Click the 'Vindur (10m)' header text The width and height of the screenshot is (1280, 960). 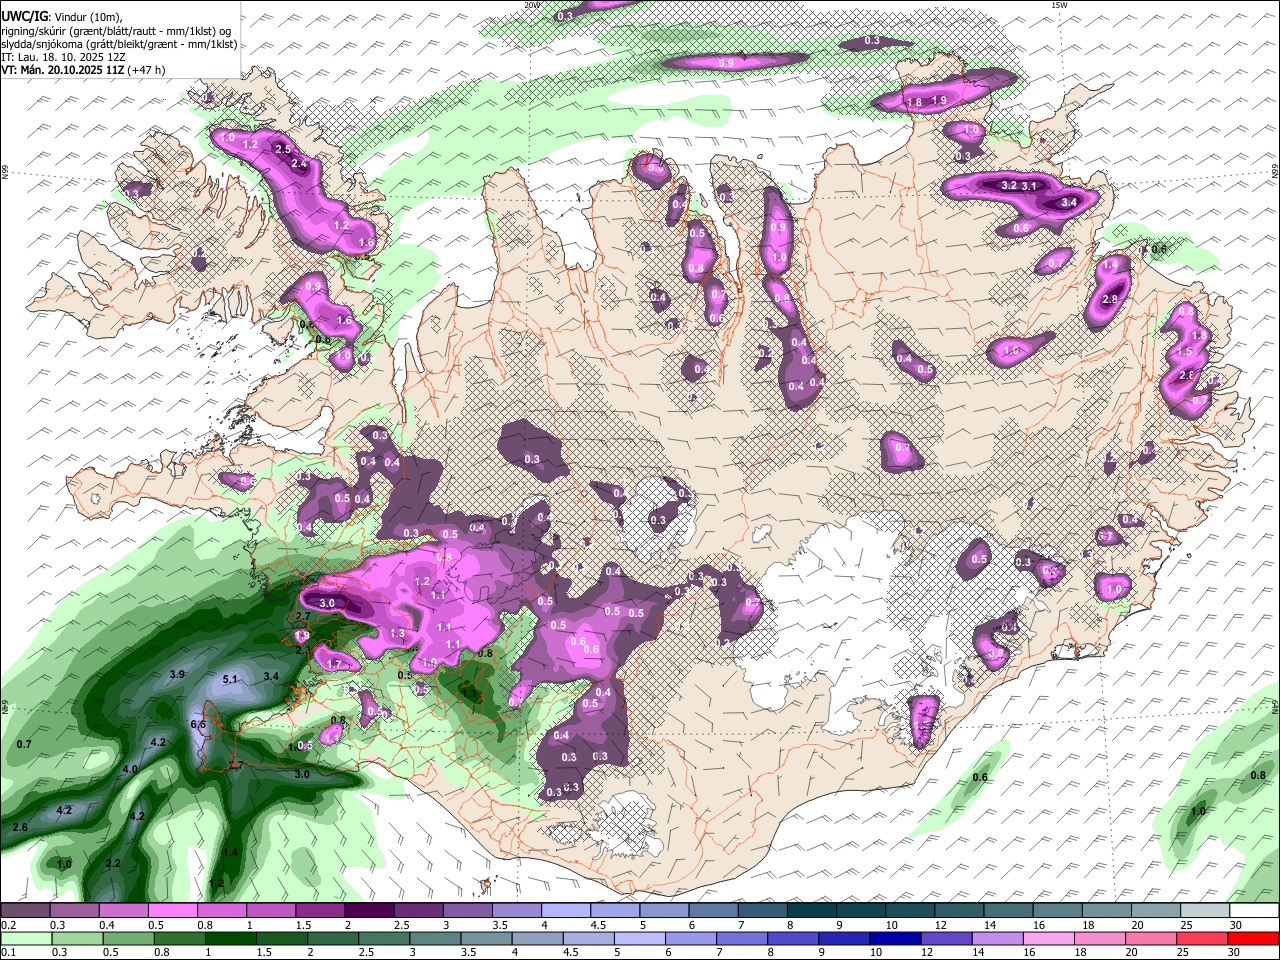coord(88,17)
